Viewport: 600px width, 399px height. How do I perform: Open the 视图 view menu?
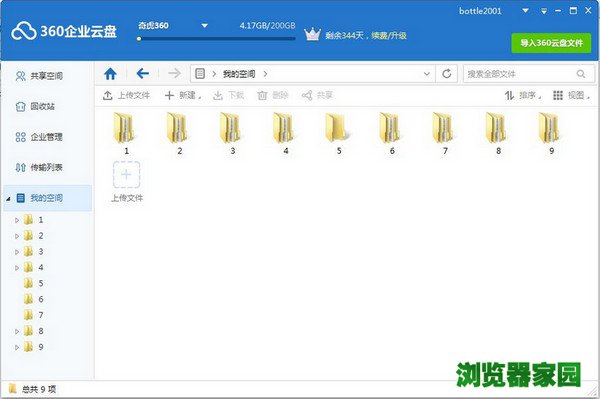(x=571, y=95)
